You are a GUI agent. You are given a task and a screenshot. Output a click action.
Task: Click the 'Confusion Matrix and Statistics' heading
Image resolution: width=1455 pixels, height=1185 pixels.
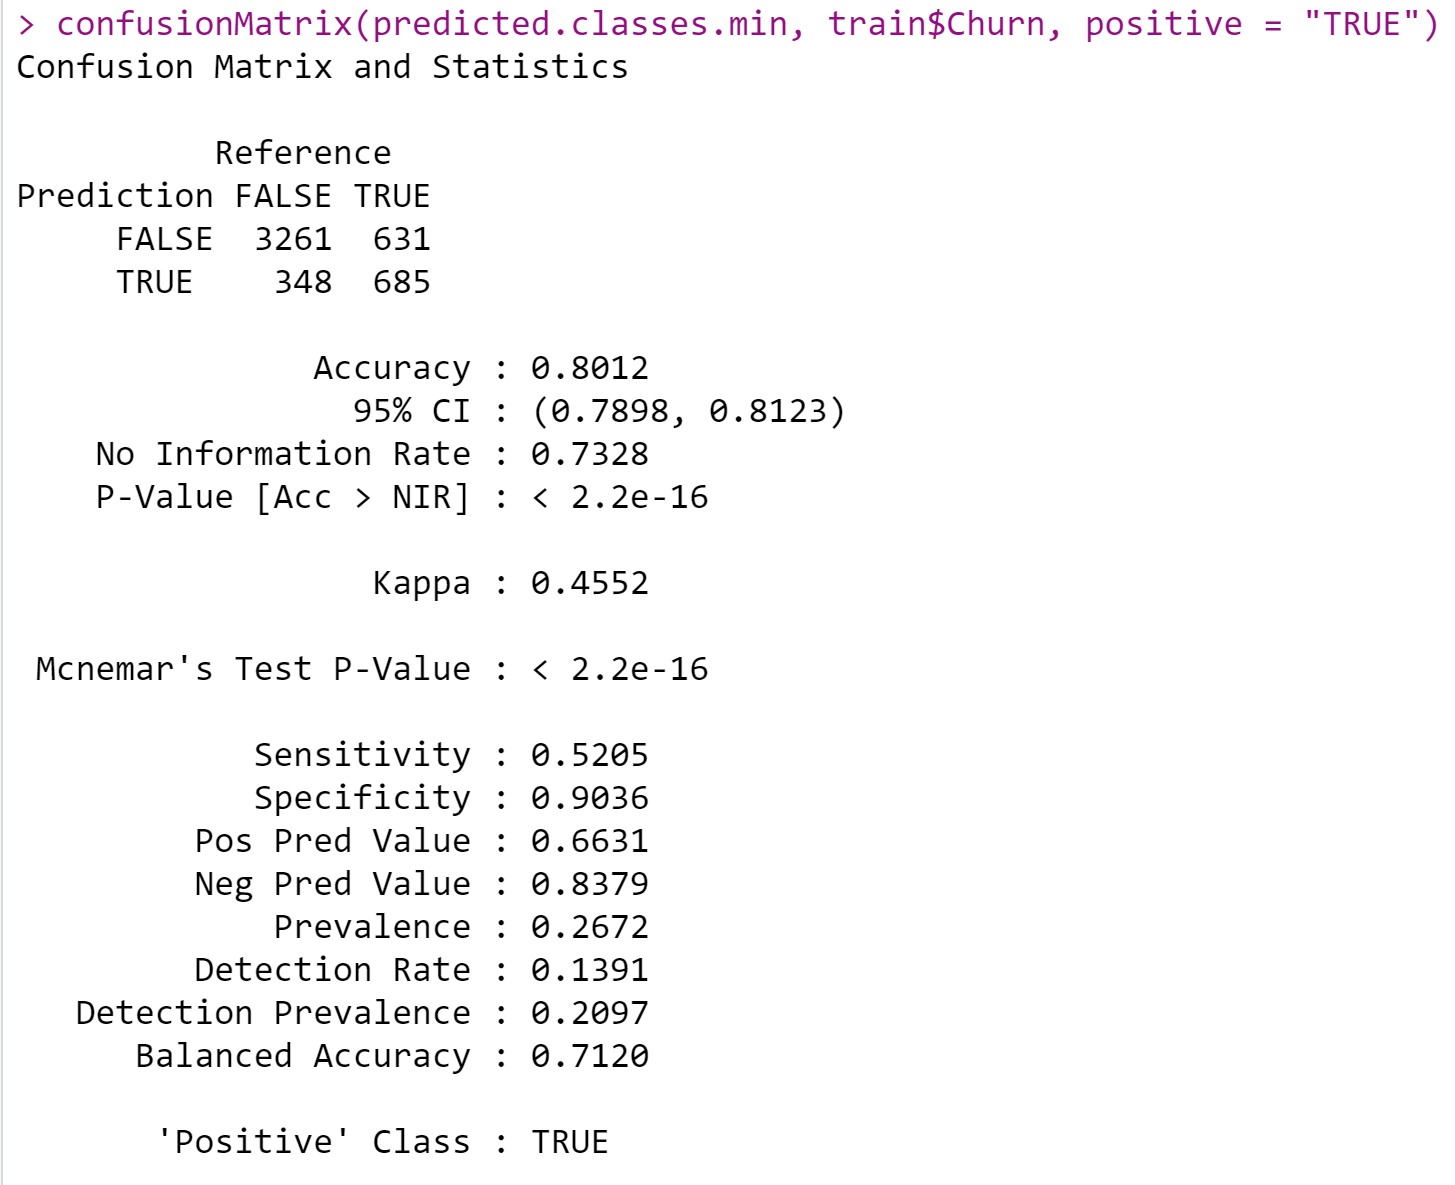click(322, 67)
